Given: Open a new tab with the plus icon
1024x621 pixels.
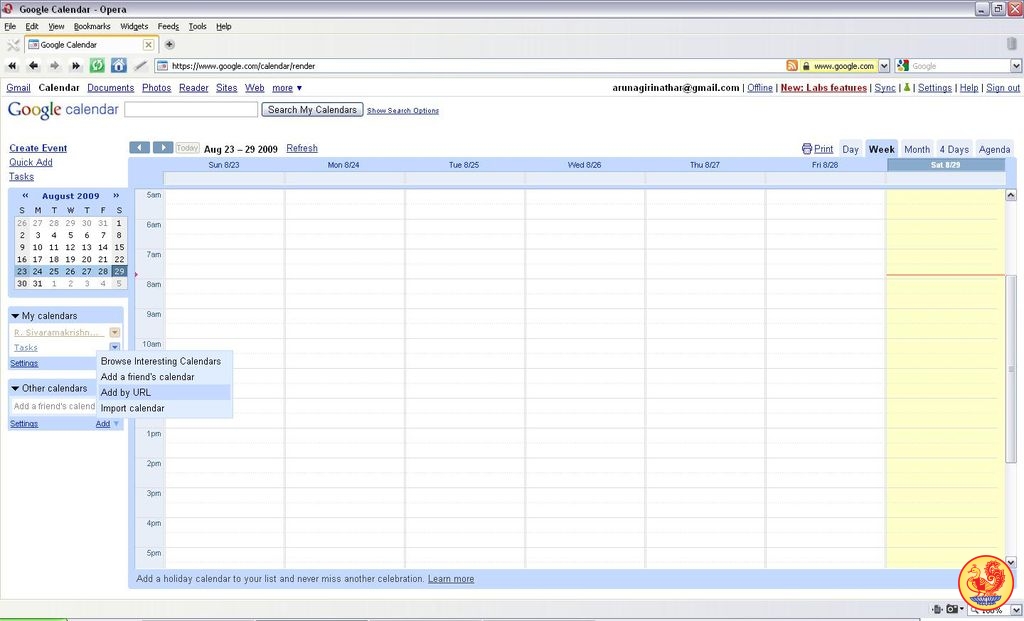Looking at the screenshot, I should (169, 44).
